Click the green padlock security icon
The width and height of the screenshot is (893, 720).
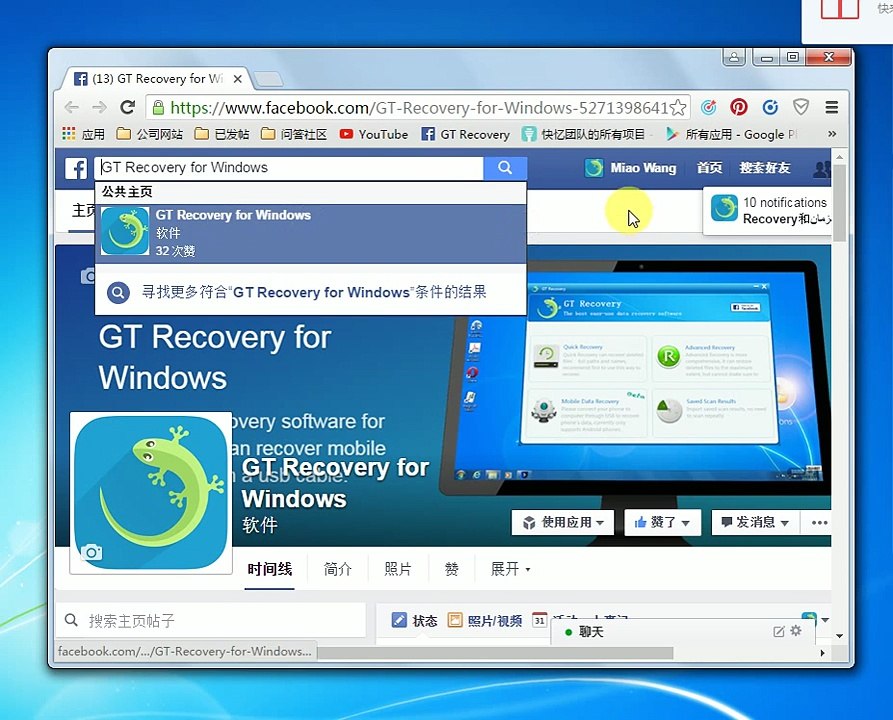(158, 107)
